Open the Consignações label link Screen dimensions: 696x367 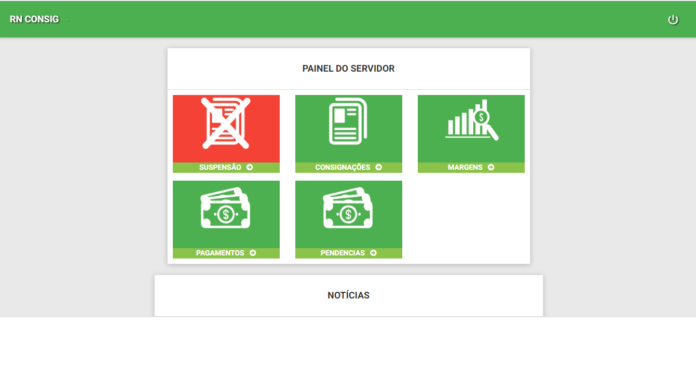pos(342,167)
